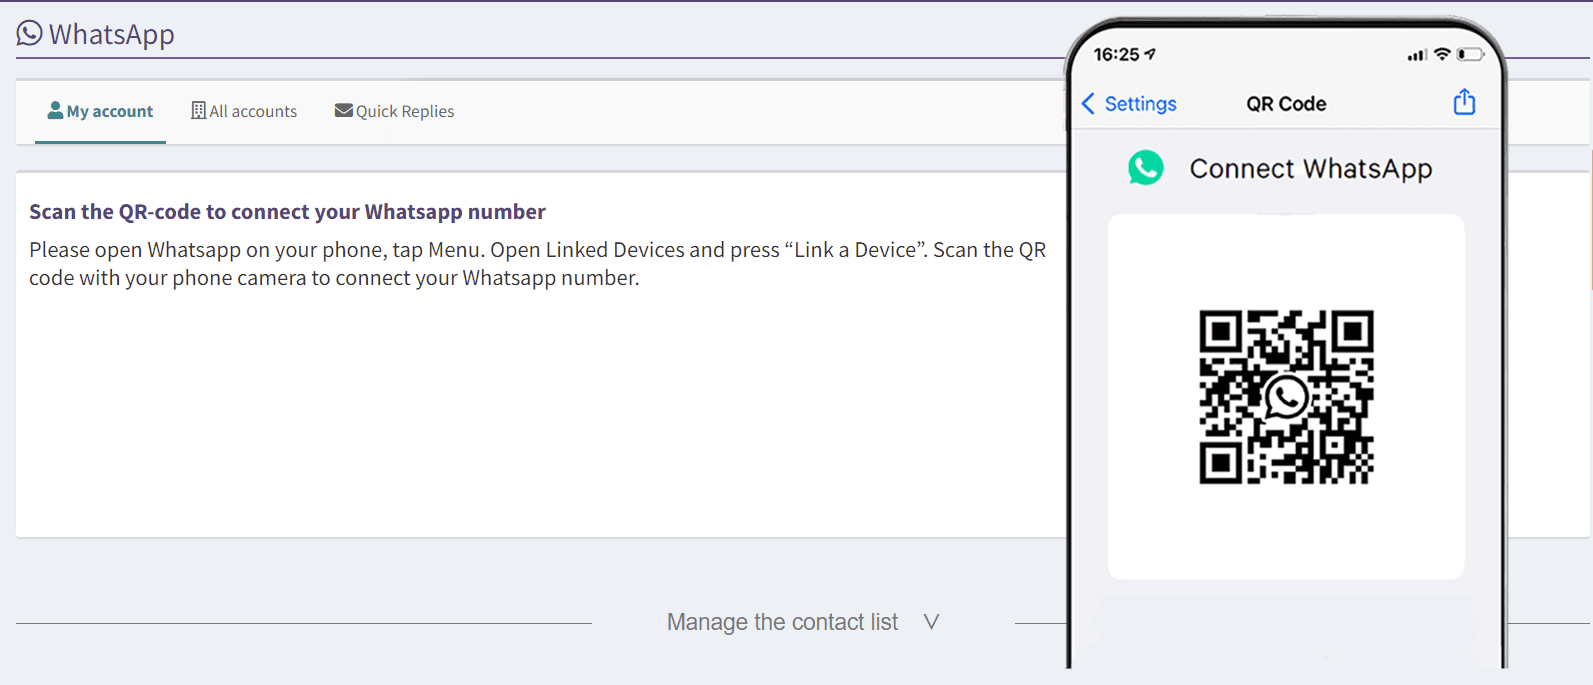Image resolution: width=1593 pixels, height=685 pixels.
Task: Click the QR Code title on the phone
Action: [x=1286, y=104]
